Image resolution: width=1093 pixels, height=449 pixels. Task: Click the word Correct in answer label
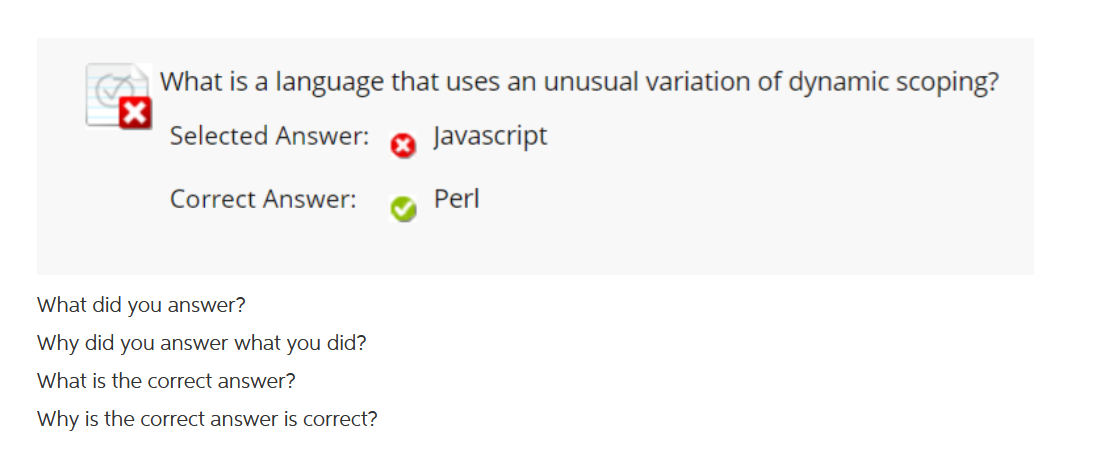(x=213, y=199)
